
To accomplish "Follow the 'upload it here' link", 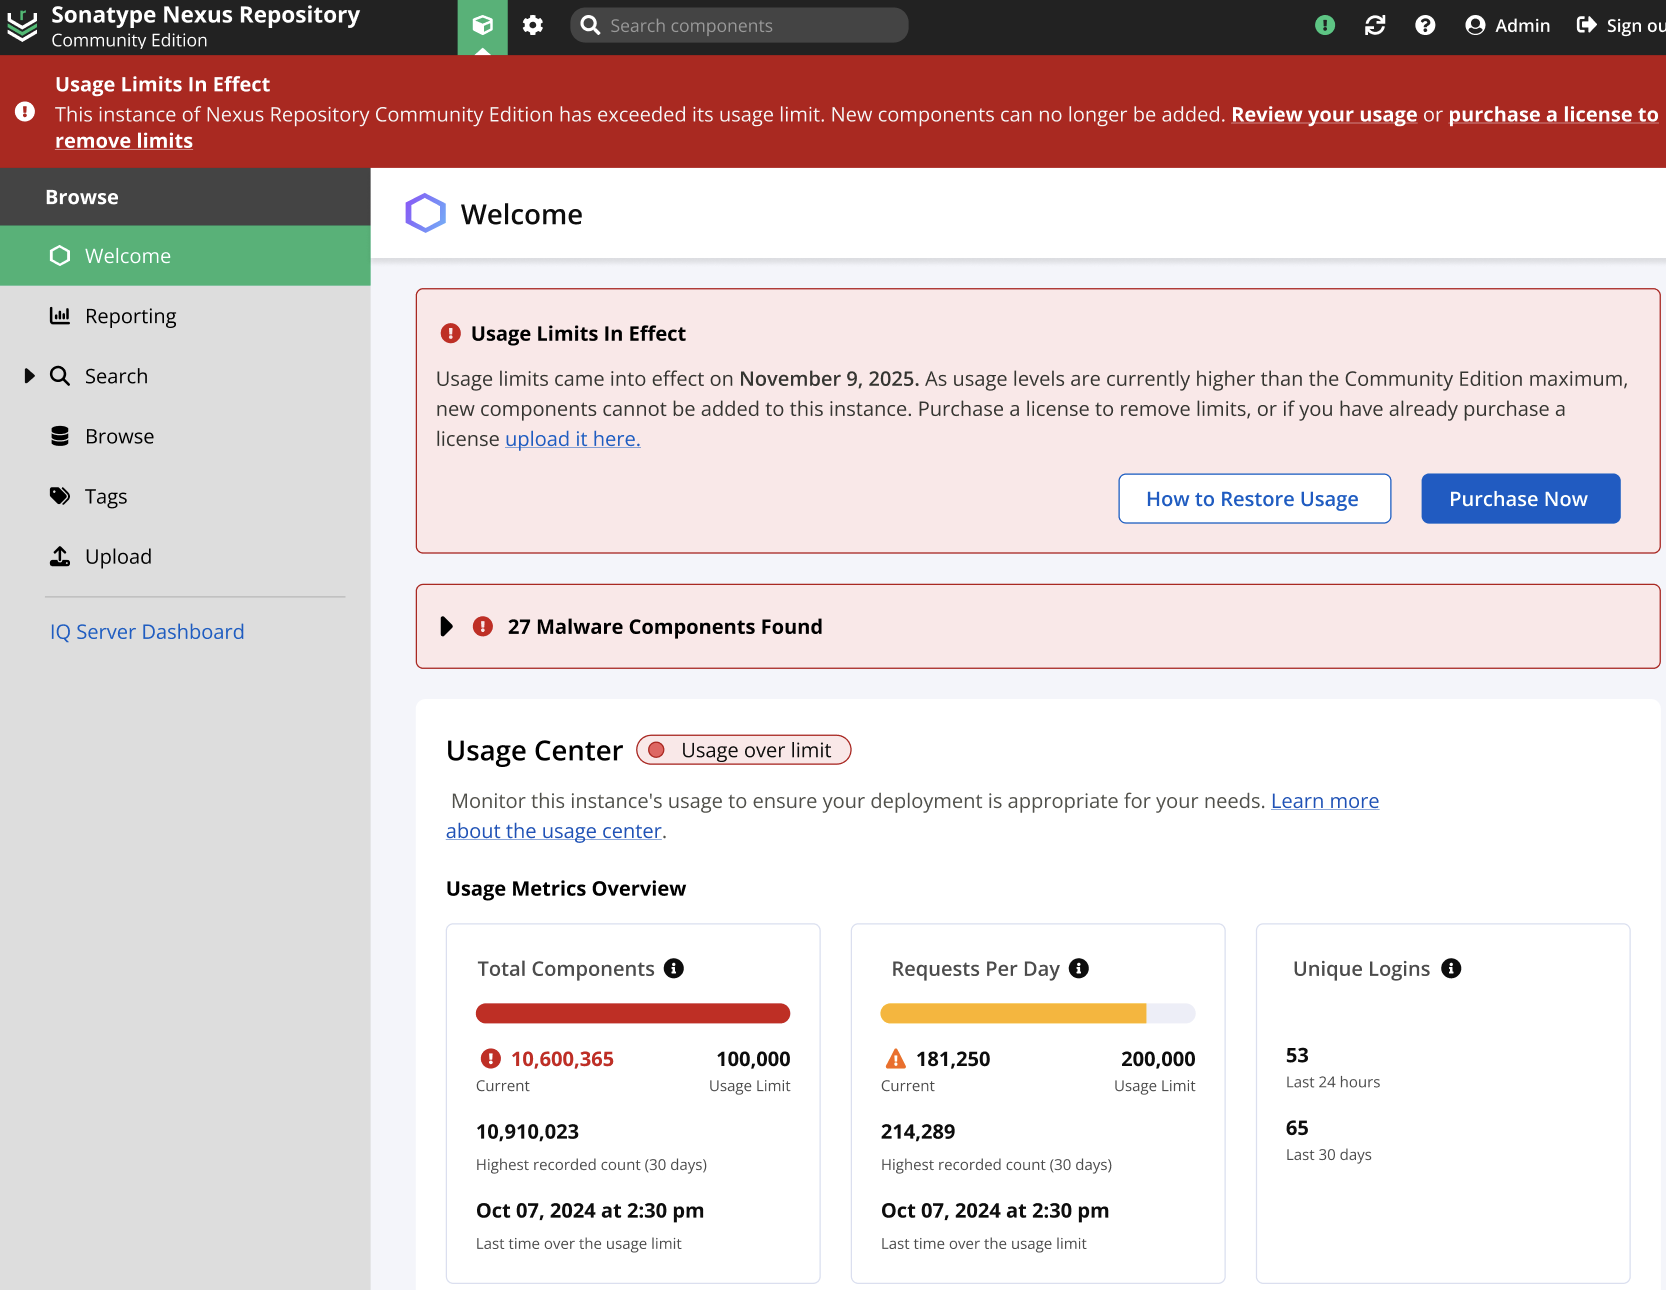I will pyautogui.click(x=573, y=439).
